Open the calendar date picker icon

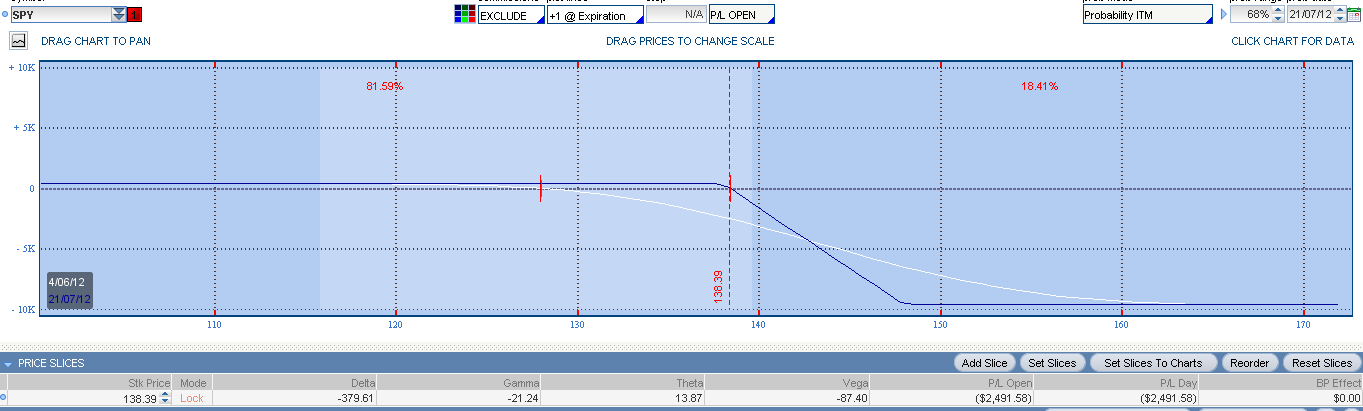[1354, 15]
